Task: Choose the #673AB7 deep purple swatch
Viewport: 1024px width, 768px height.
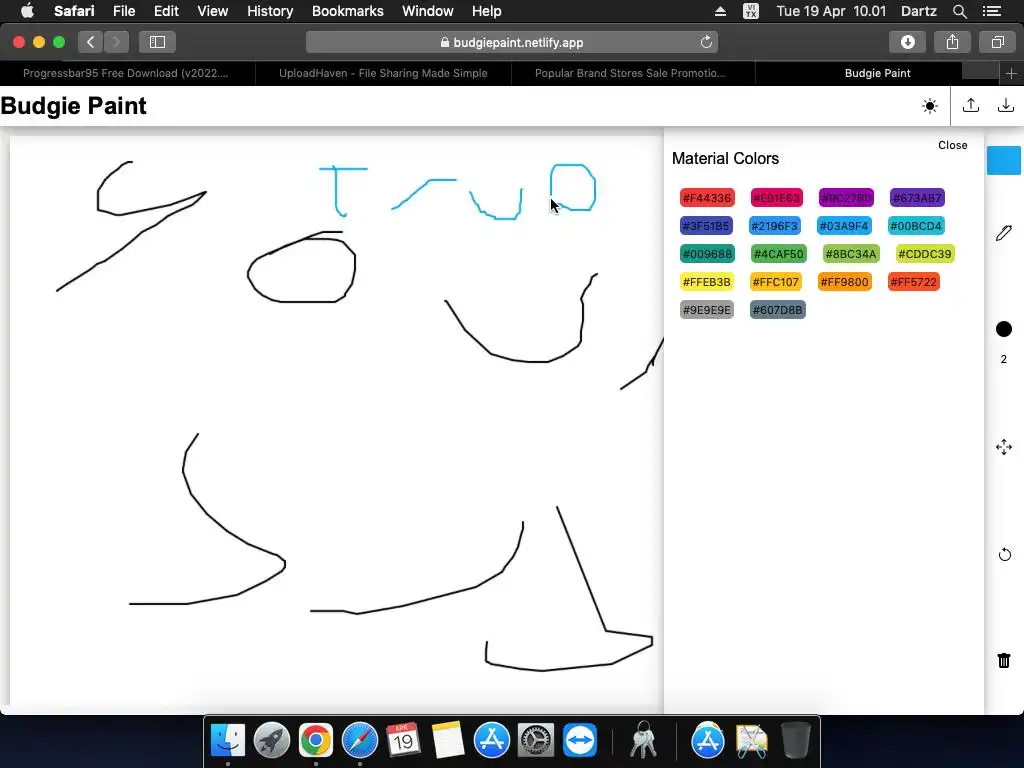Action: point(917,198)
